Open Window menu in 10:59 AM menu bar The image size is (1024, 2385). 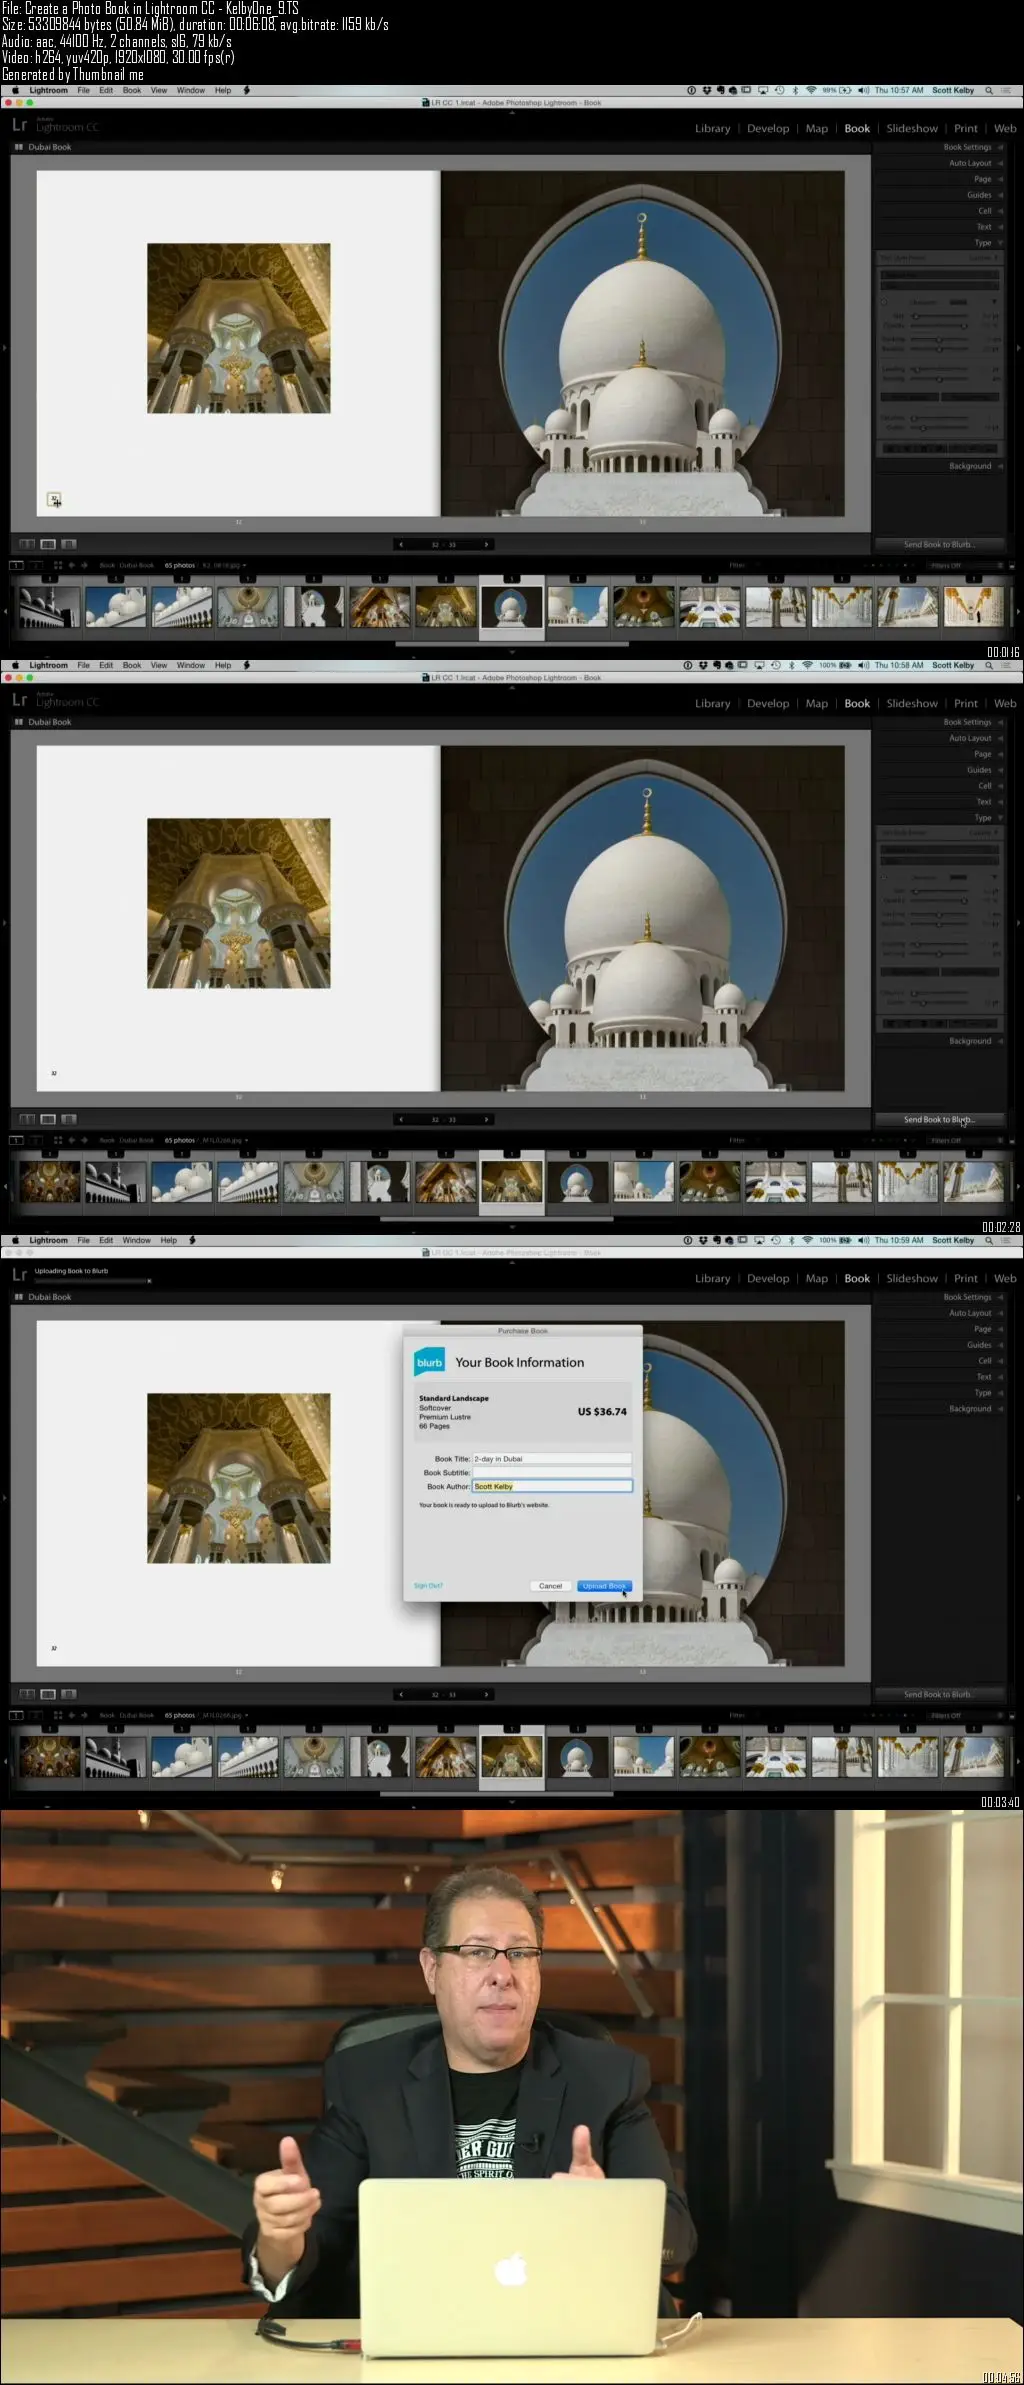pyautogui.click(x=137, y=1240)
